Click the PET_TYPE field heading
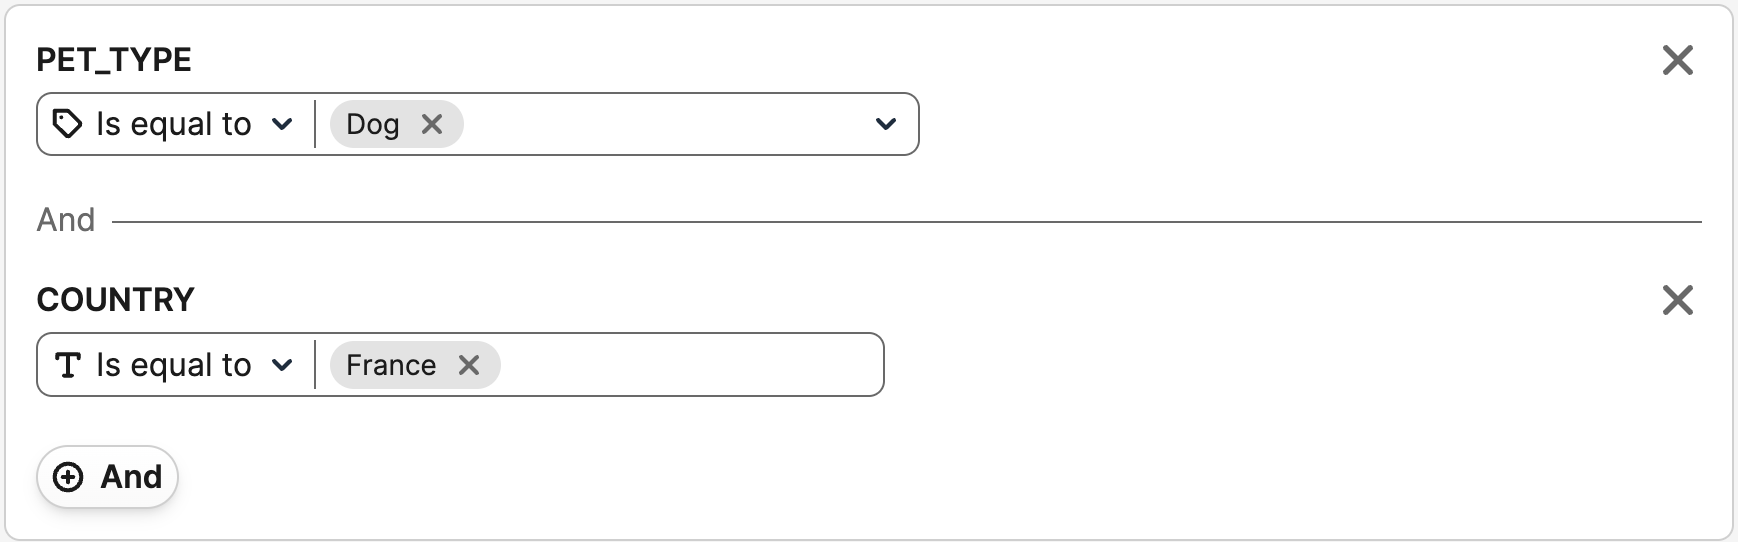Image resolution: width=1738 pixels, height=542 pixels. (x=114, y=60)
